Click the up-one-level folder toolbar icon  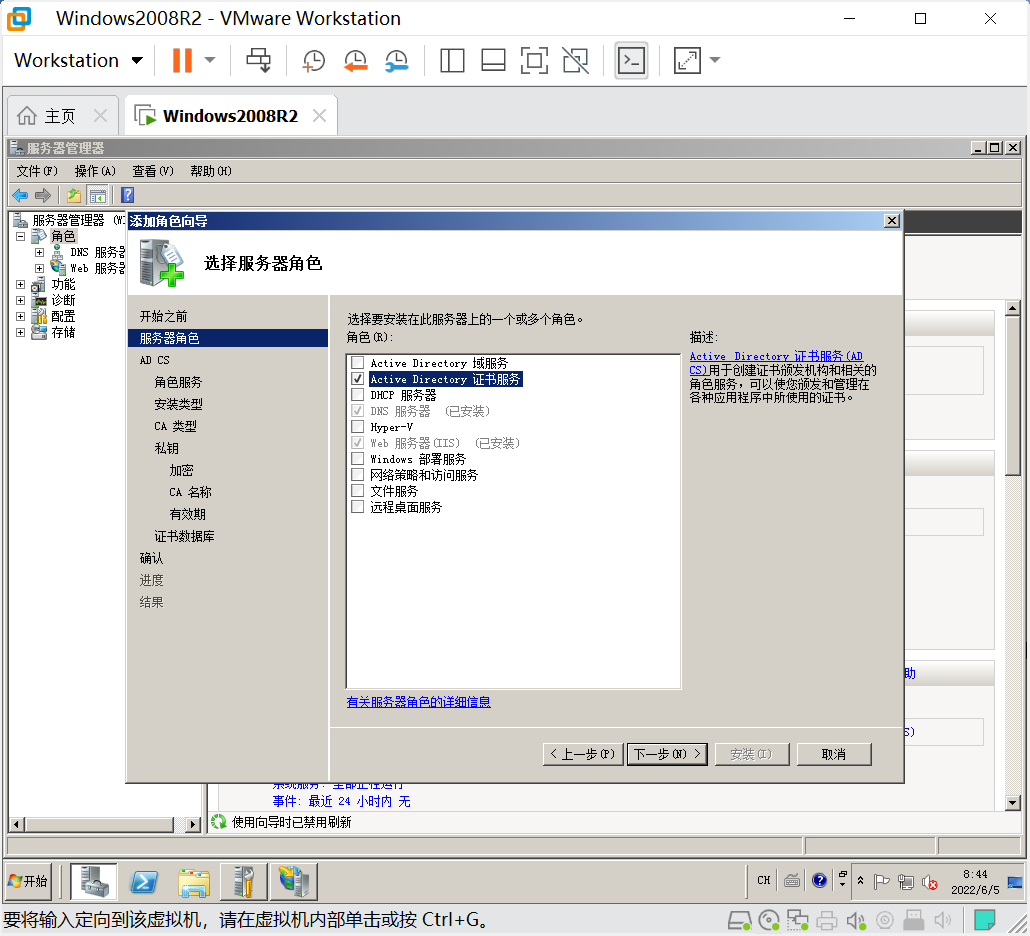click(x=74, y=195)
